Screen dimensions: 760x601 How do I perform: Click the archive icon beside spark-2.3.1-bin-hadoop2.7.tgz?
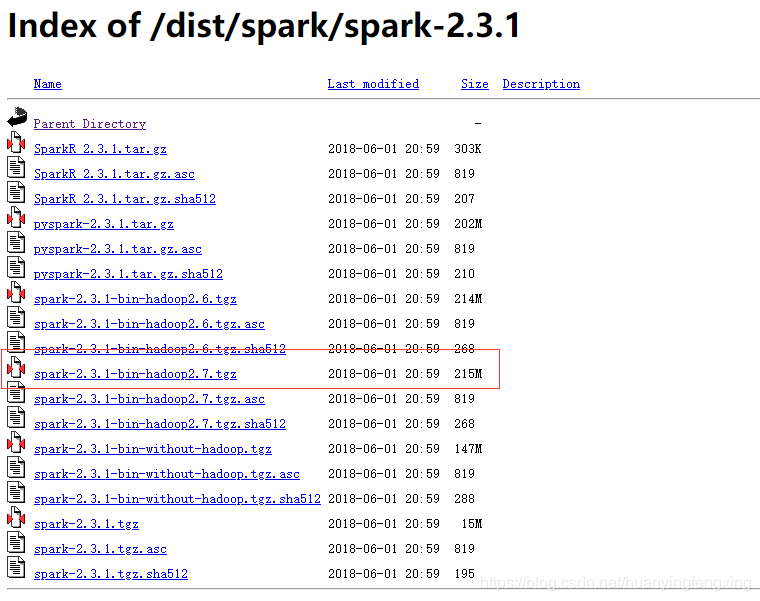click(x=16, y=367)
